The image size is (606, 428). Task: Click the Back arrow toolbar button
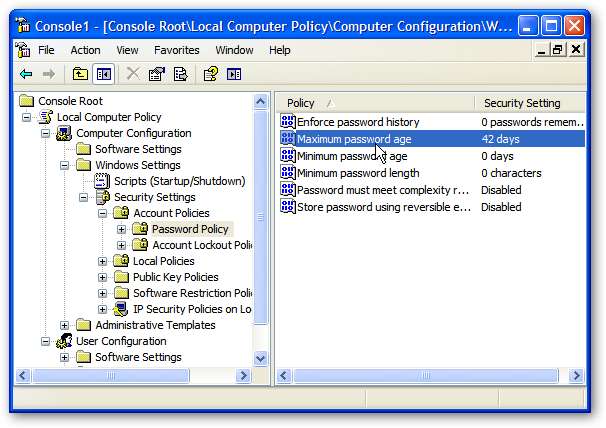(27, 73)
